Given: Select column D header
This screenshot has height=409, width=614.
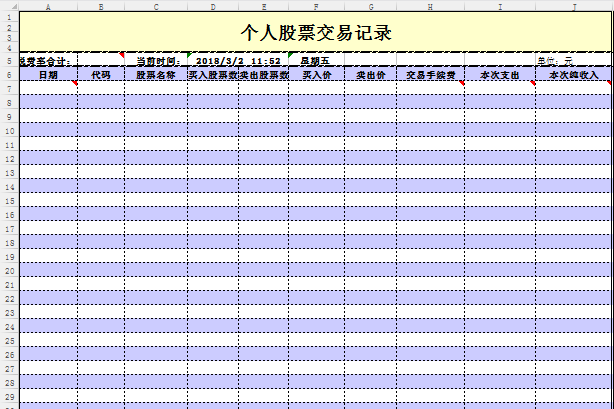Looking at the screenshot, I should [x=212, y=5].
